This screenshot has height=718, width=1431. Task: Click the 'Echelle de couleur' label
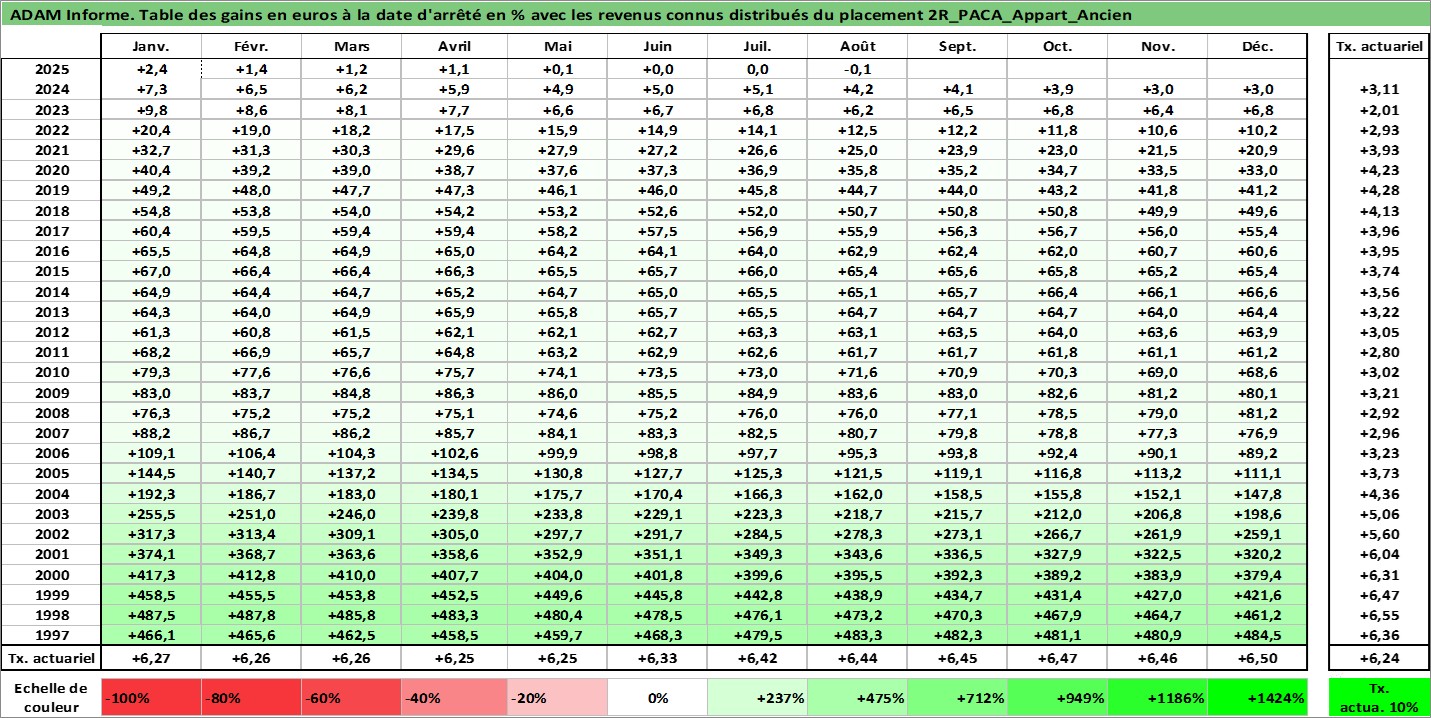(51, 698)
